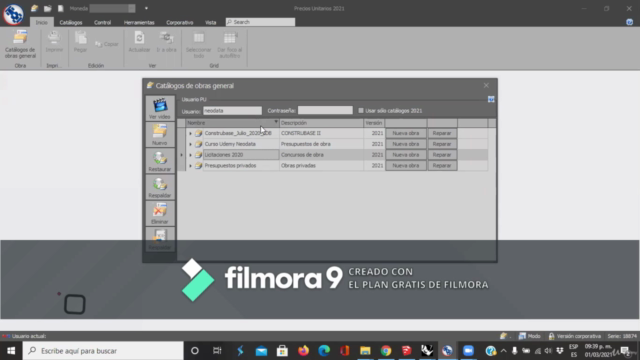Screen dimensions: 640x360
Task: Click quick access new document icon
Action: point(60,8)
